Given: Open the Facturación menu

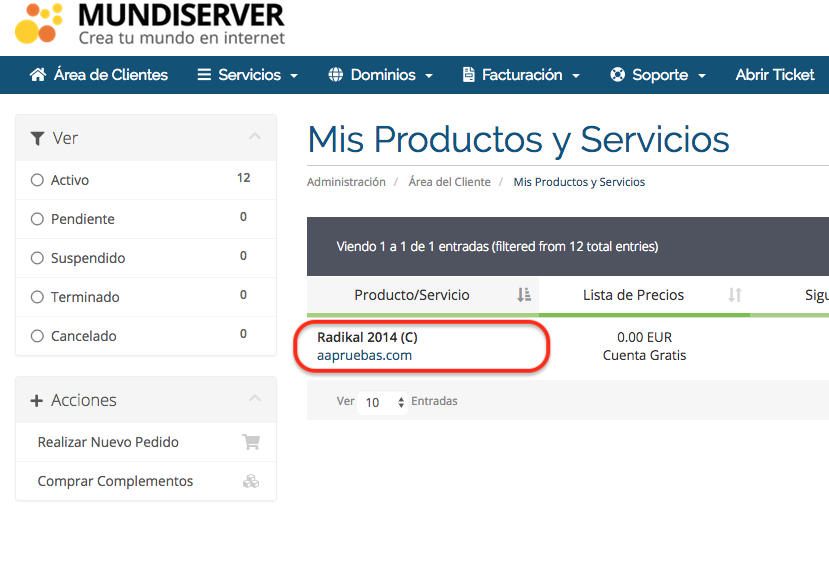Looking at the screenshot, I should point(521,75).
